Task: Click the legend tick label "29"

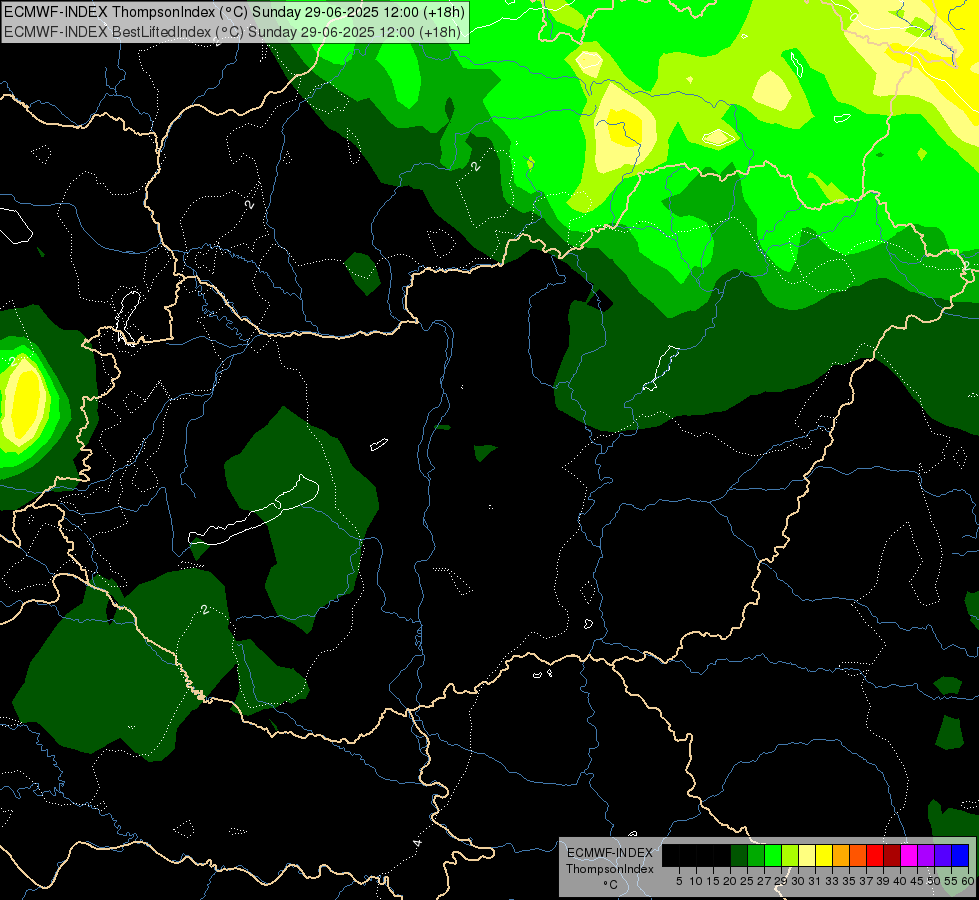Action: click(781, 881)
